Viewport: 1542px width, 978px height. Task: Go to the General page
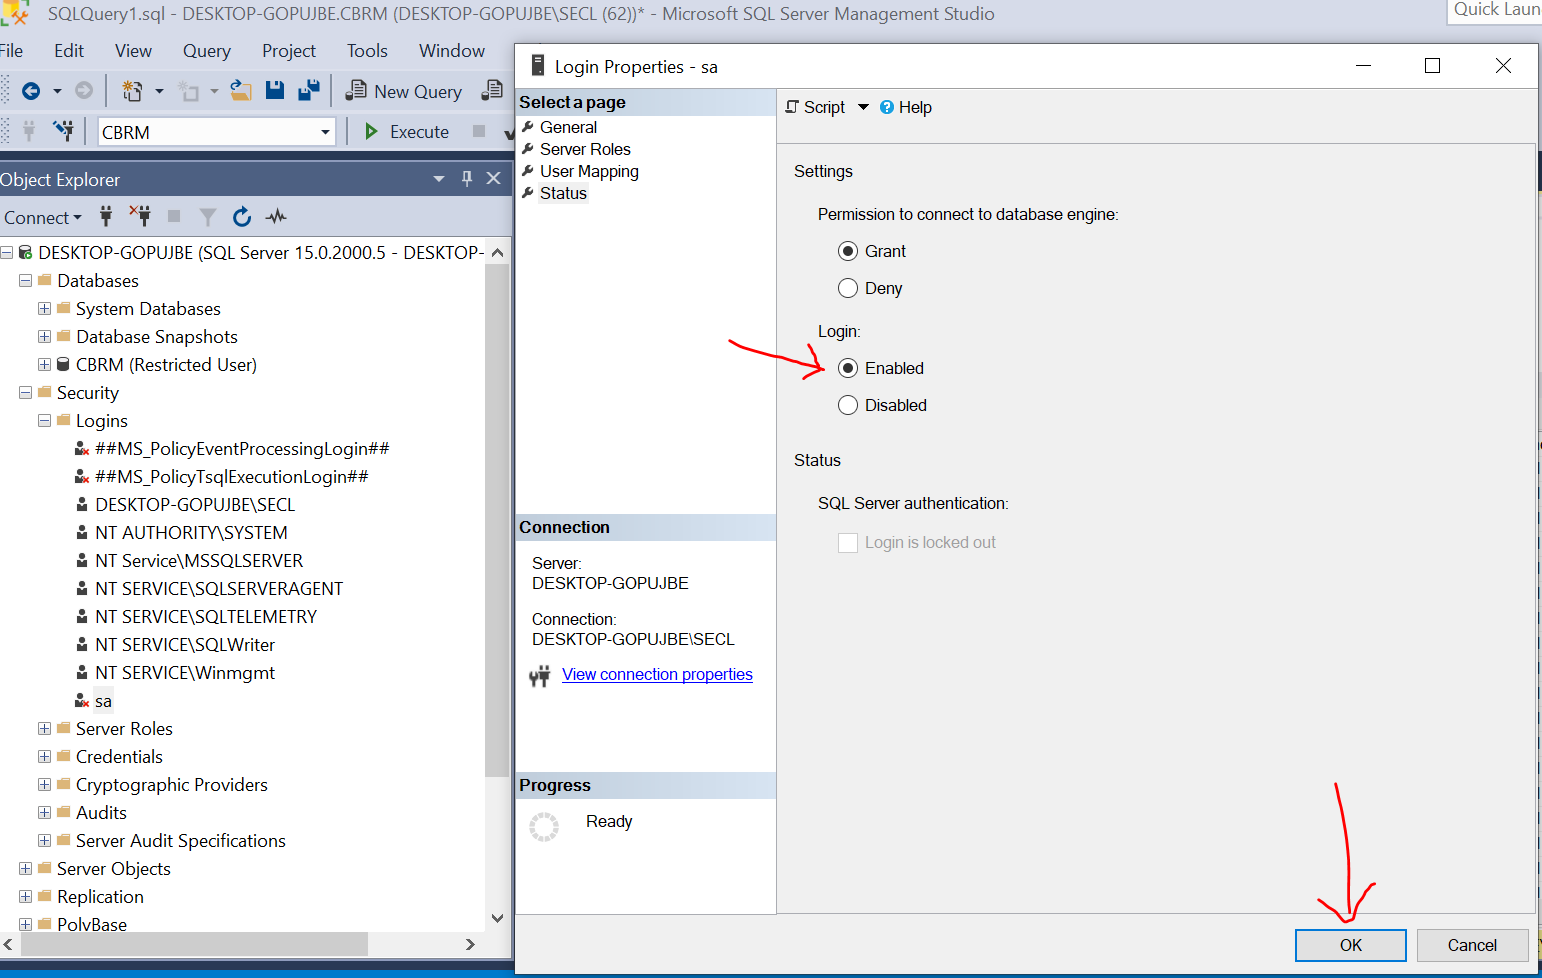pos(568,127)
